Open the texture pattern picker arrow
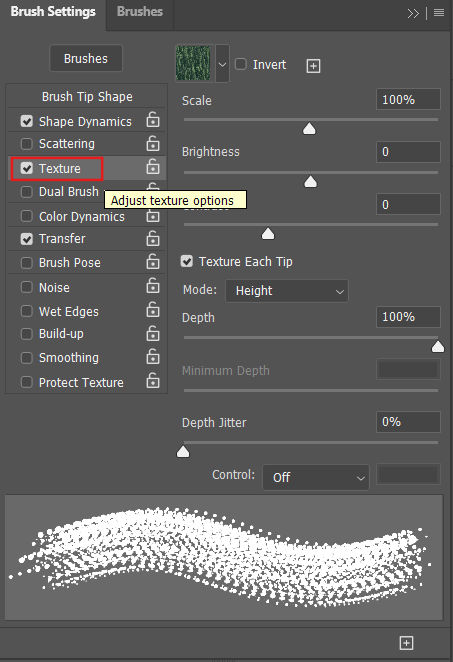Viewport: 453px width, 662px height. pyautogui.click(x=222, y=64)
